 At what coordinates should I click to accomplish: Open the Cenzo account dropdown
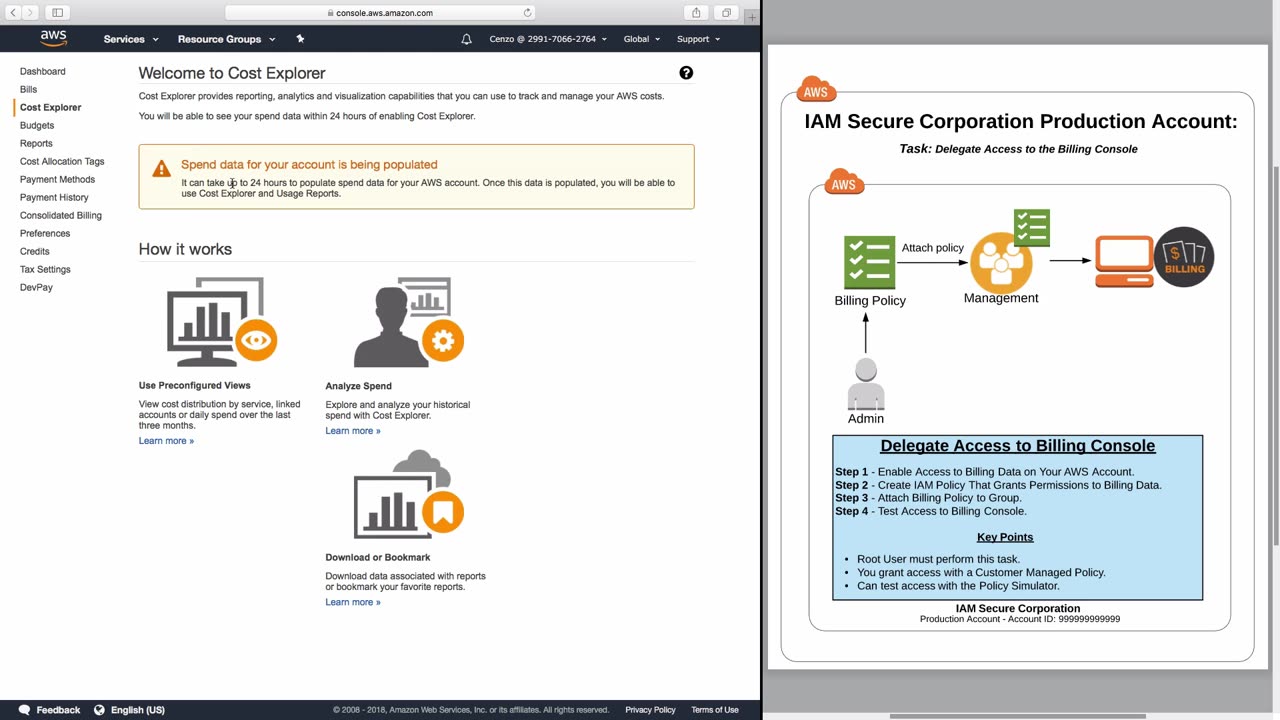pos(548,39)
